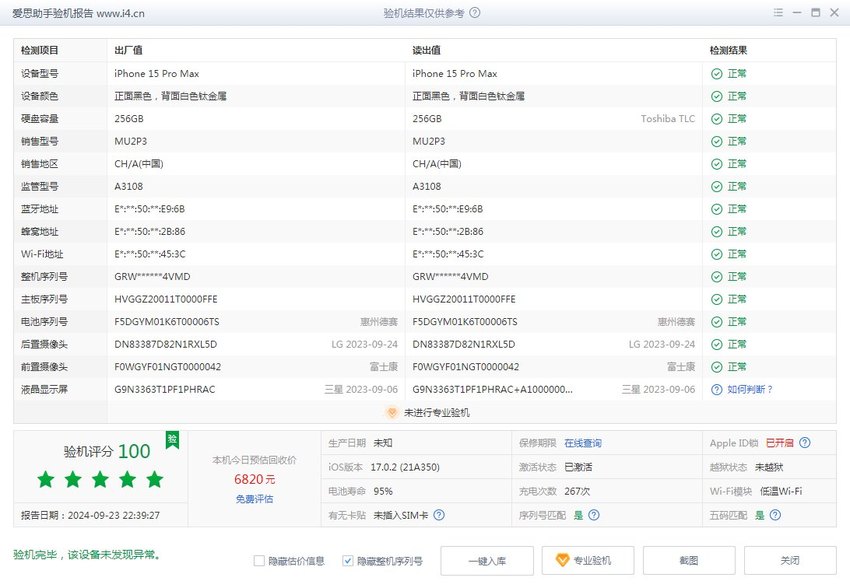Click the 未进行专业验机 text
Screen dimensions: 850x588
point(437,413)
